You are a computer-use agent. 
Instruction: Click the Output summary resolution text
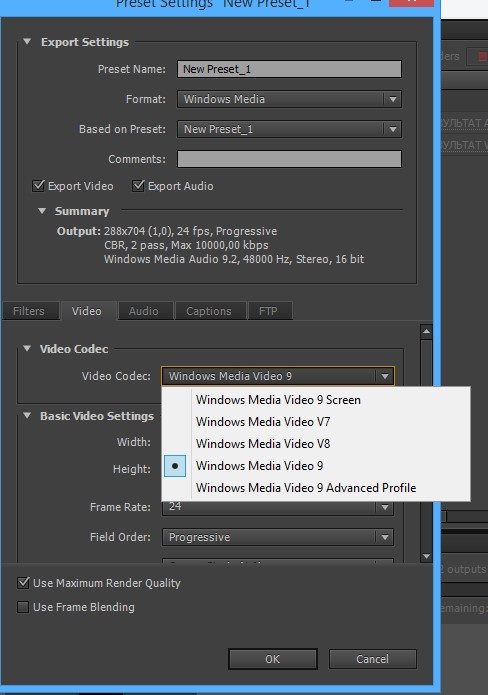190,231
